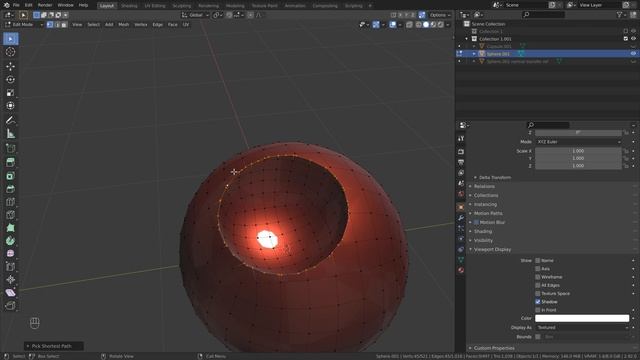Open the File menu
Image resolution: width=640 pixels, height=360 pixels.
(x=16, y=5)
